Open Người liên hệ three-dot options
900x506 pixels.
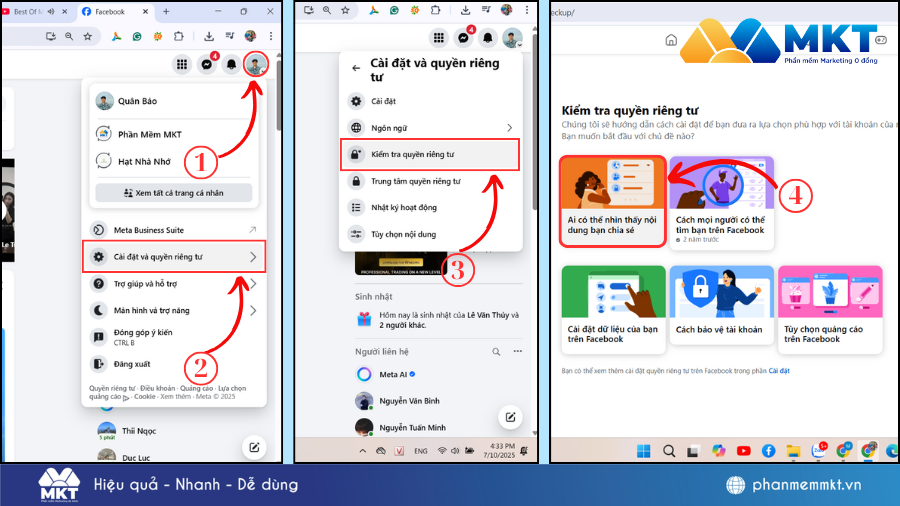518,351
